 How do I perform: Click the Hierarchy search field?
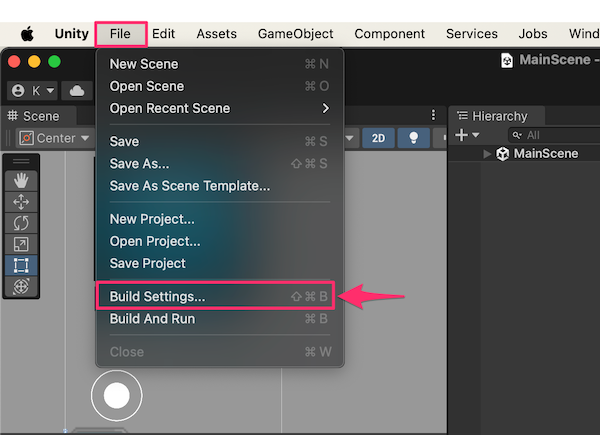(x=554, y=135)
